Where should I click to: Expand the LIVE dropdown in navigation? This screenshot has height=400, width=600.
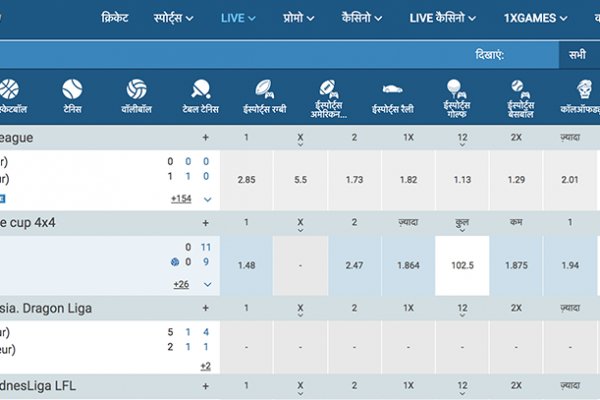(x=238, y=18)
